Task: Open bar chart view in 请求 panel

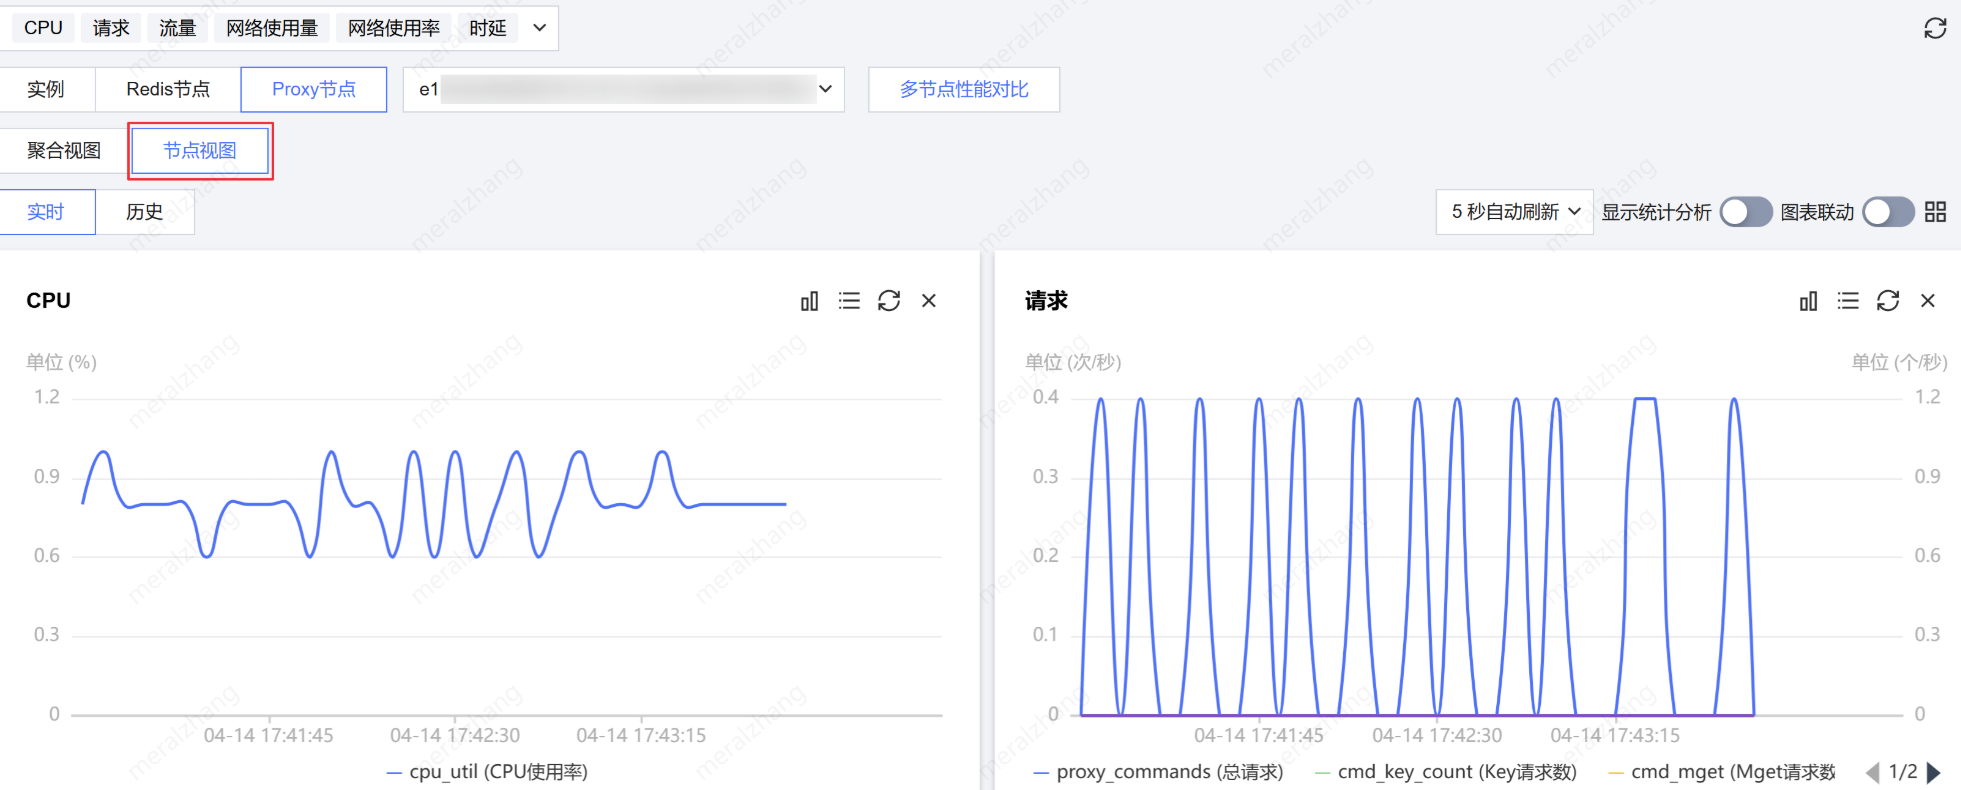Action: 1808,301
